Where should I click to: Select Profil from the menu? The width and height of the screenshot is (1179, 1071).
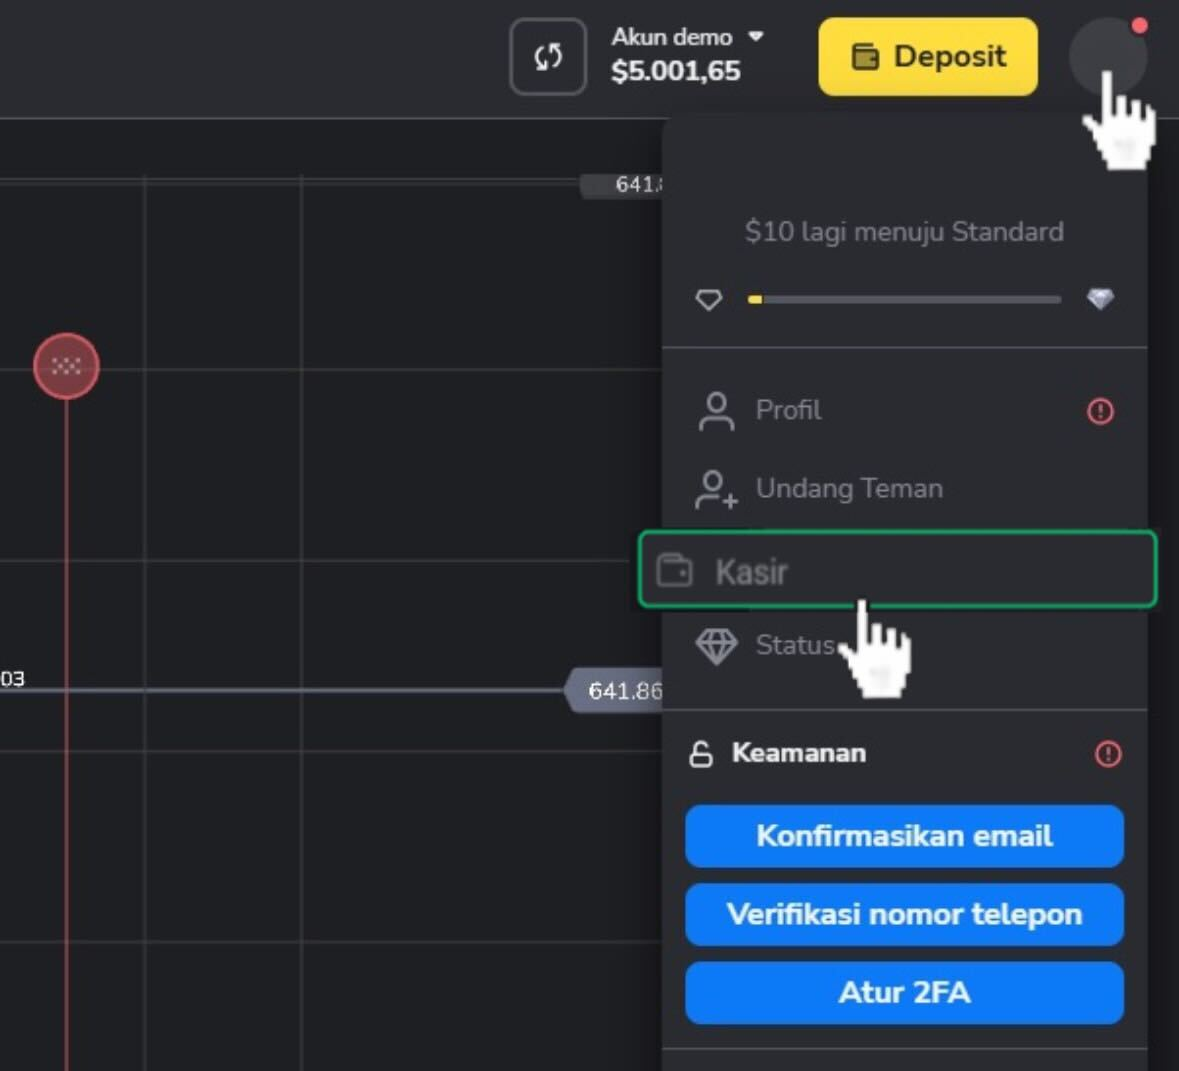(x=788, y=410)
